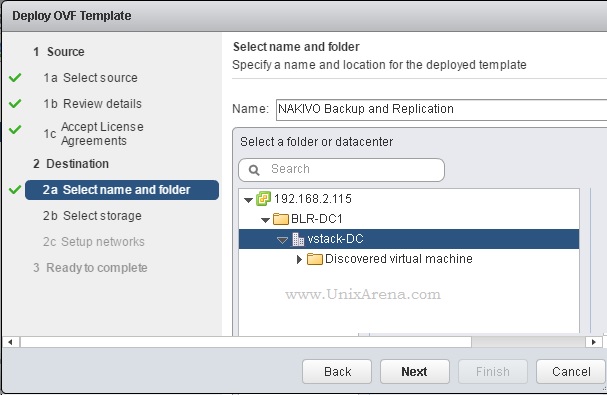Open step 2c Setup networks
Image resolution: width=607 pixels, height=395 pixels.
coord(94,242)
